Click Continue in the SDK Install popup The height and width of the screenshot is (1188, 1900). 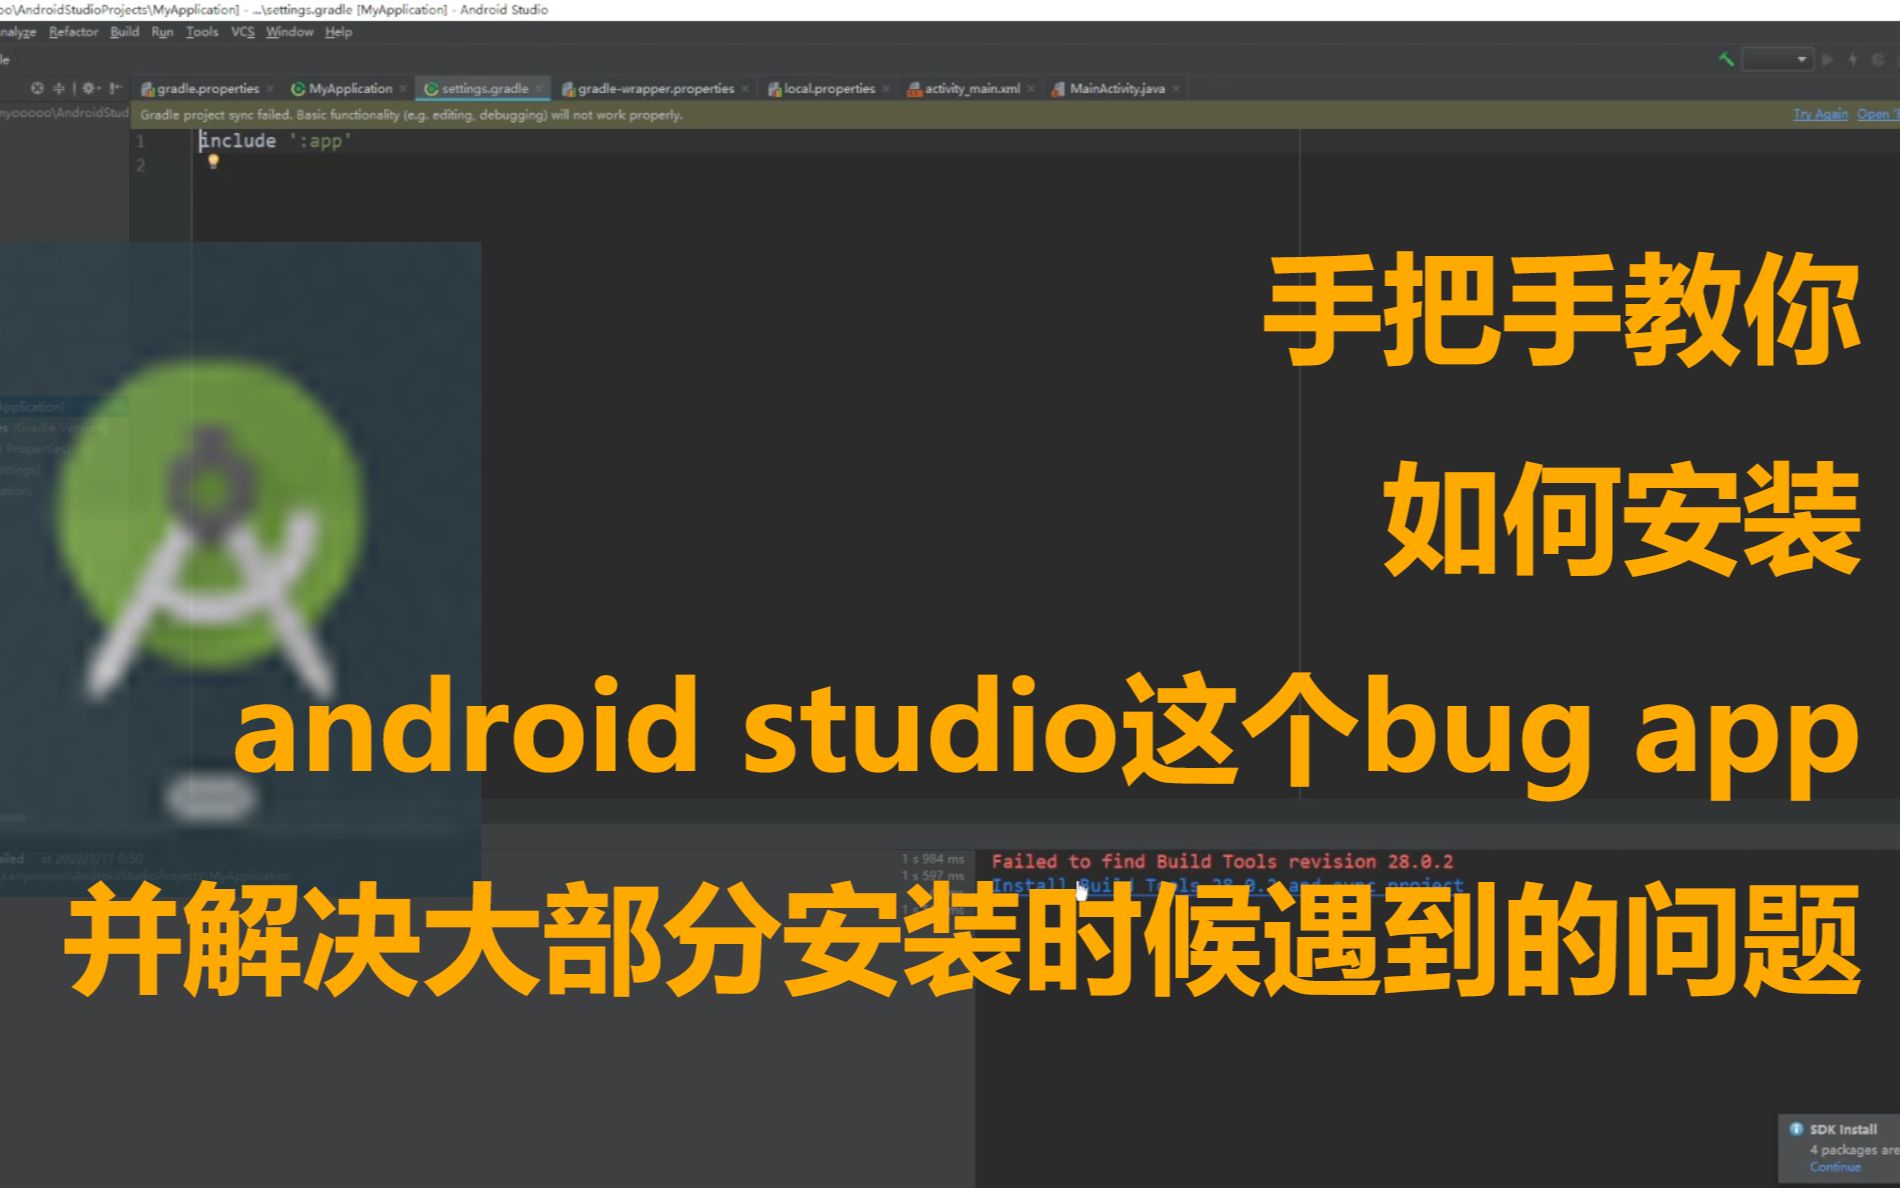(x=1833, y=1166)
